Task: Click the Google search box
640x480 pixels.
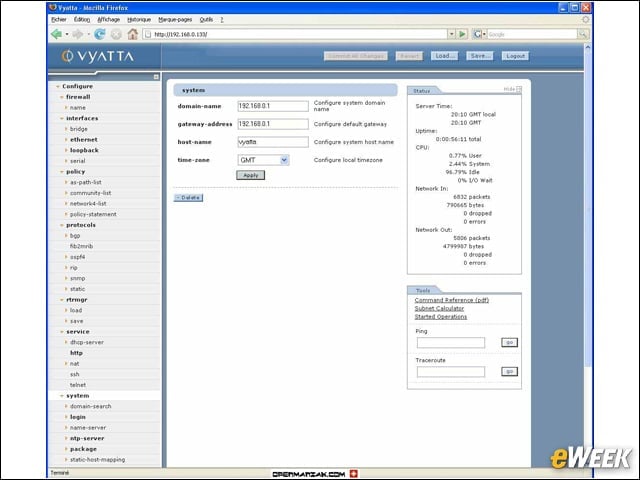Action: point(532,34)
